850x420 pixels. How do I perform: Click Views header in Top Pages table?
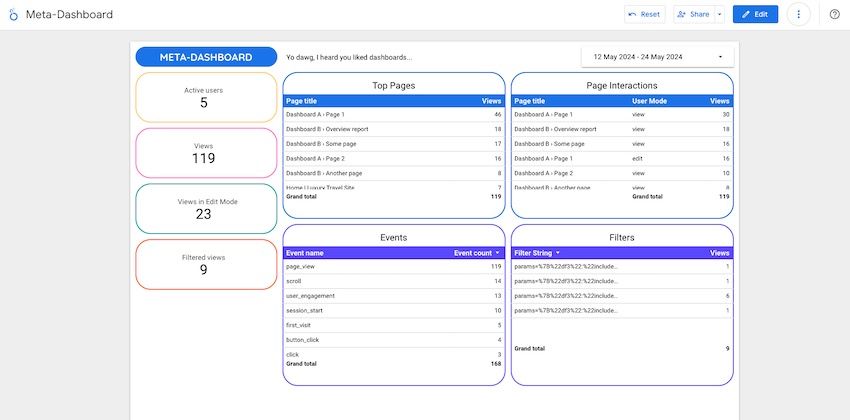491,101
